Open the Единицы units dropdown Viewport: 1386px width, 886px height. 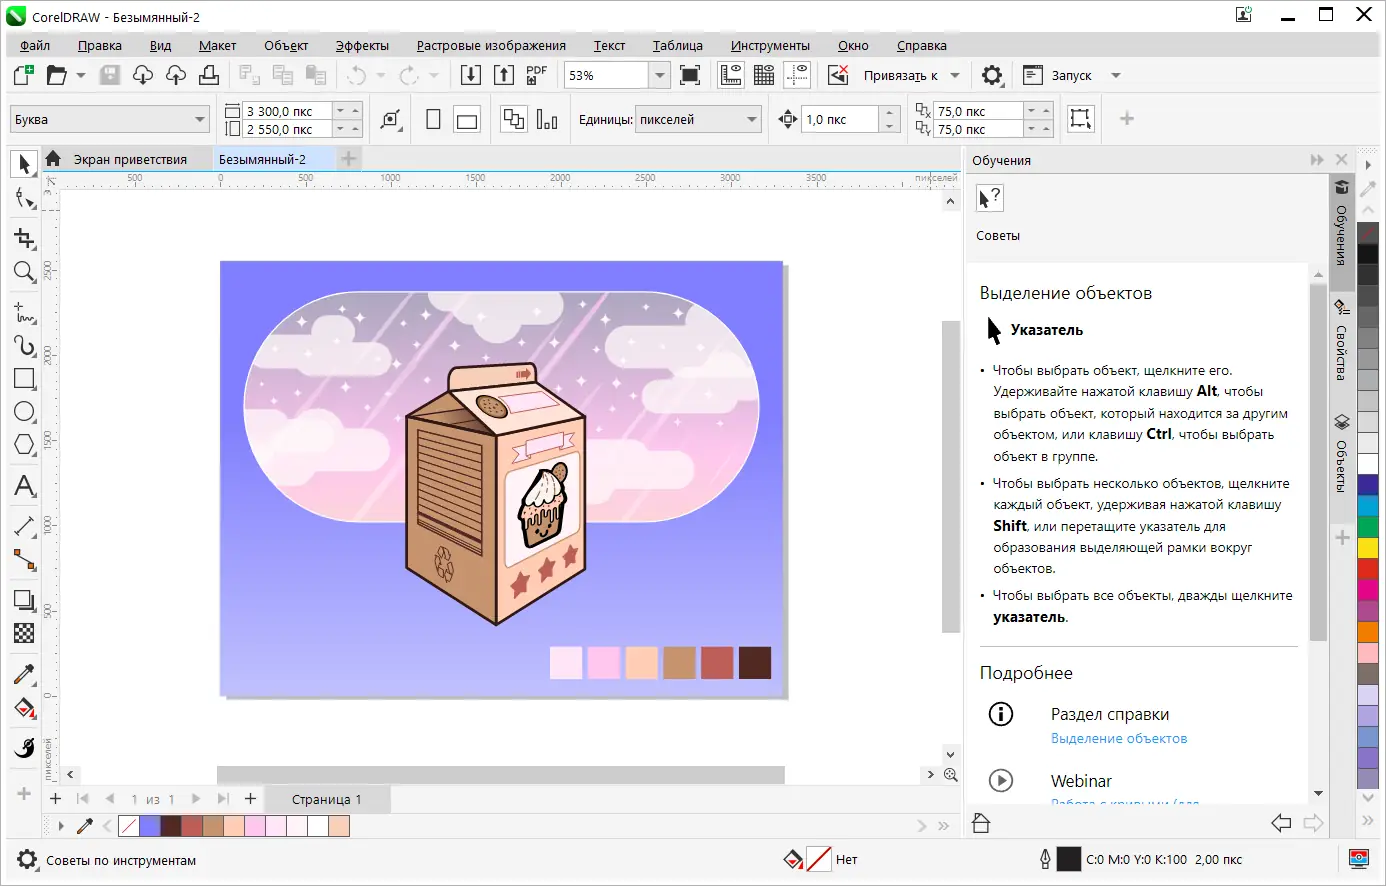[752, 120]
